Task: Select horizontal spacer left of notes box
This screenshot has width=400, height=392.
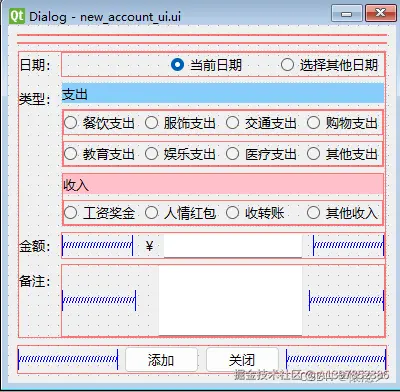Action: [99, 300]
